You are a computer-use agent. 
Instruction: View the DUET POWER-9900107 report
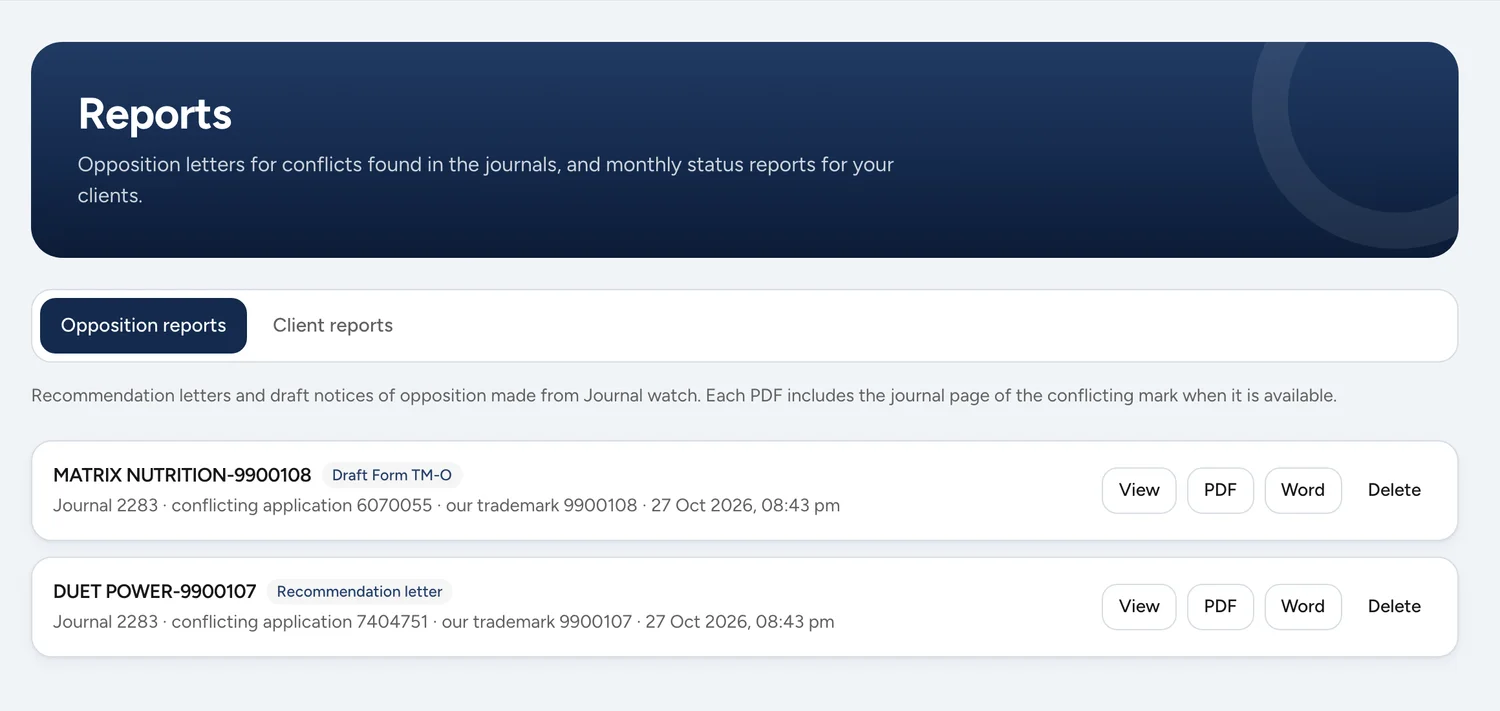click(x=1139, y=606)
